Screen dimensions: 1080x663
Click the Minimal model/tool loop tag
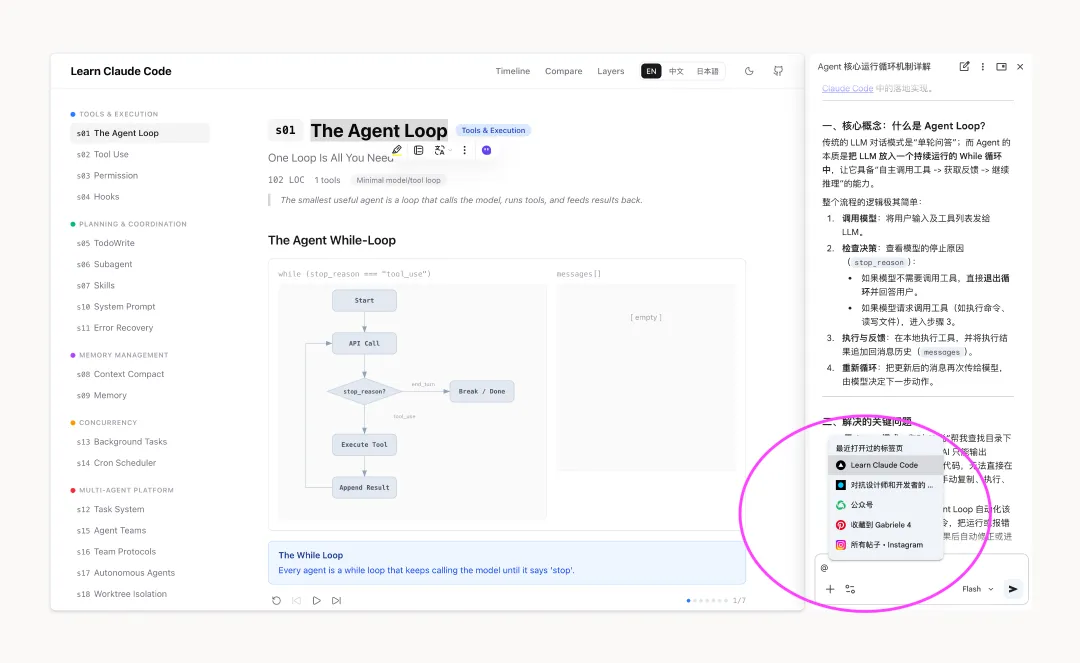(x=398, y=180)
